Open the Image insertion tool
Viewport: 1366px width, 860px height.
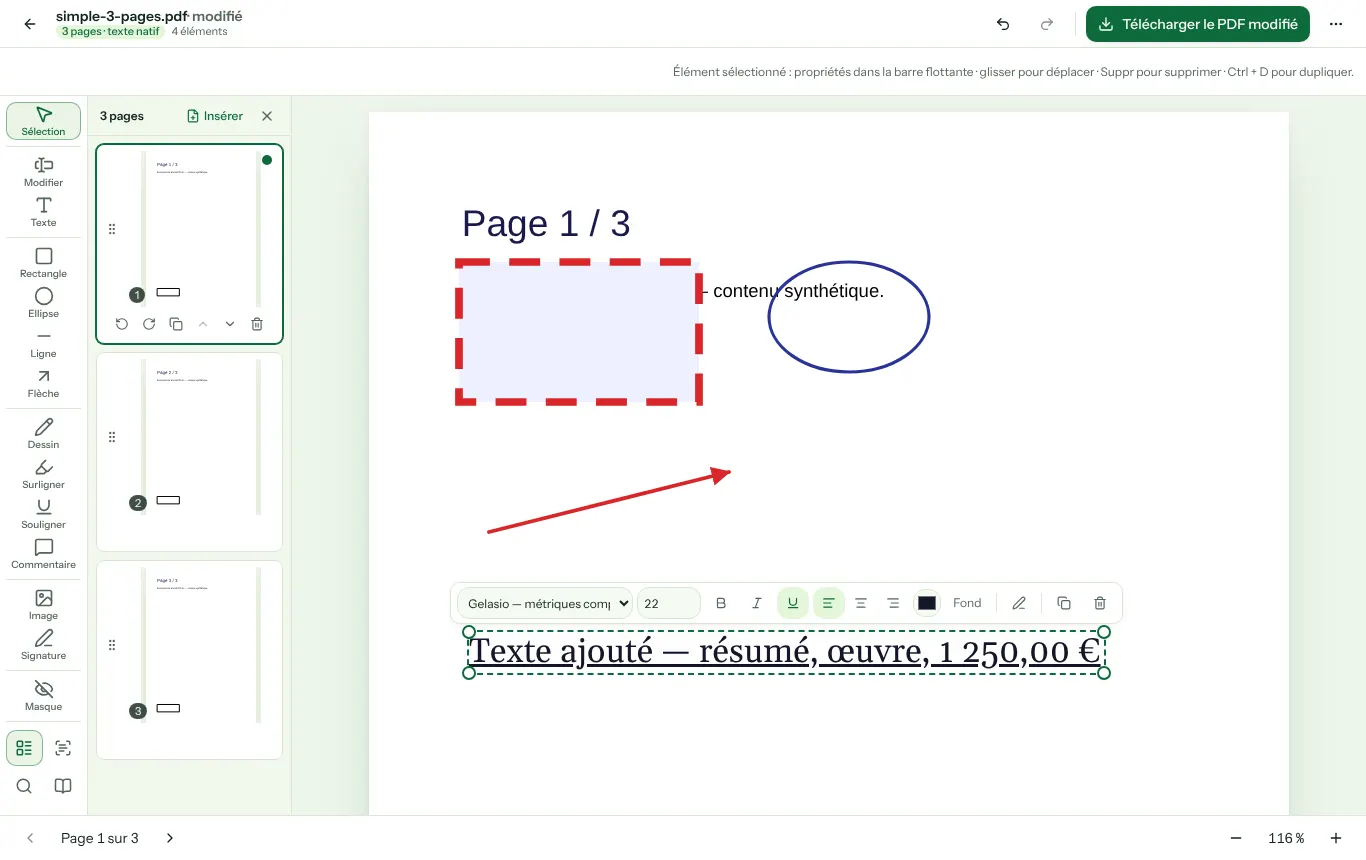pos(43,605)
